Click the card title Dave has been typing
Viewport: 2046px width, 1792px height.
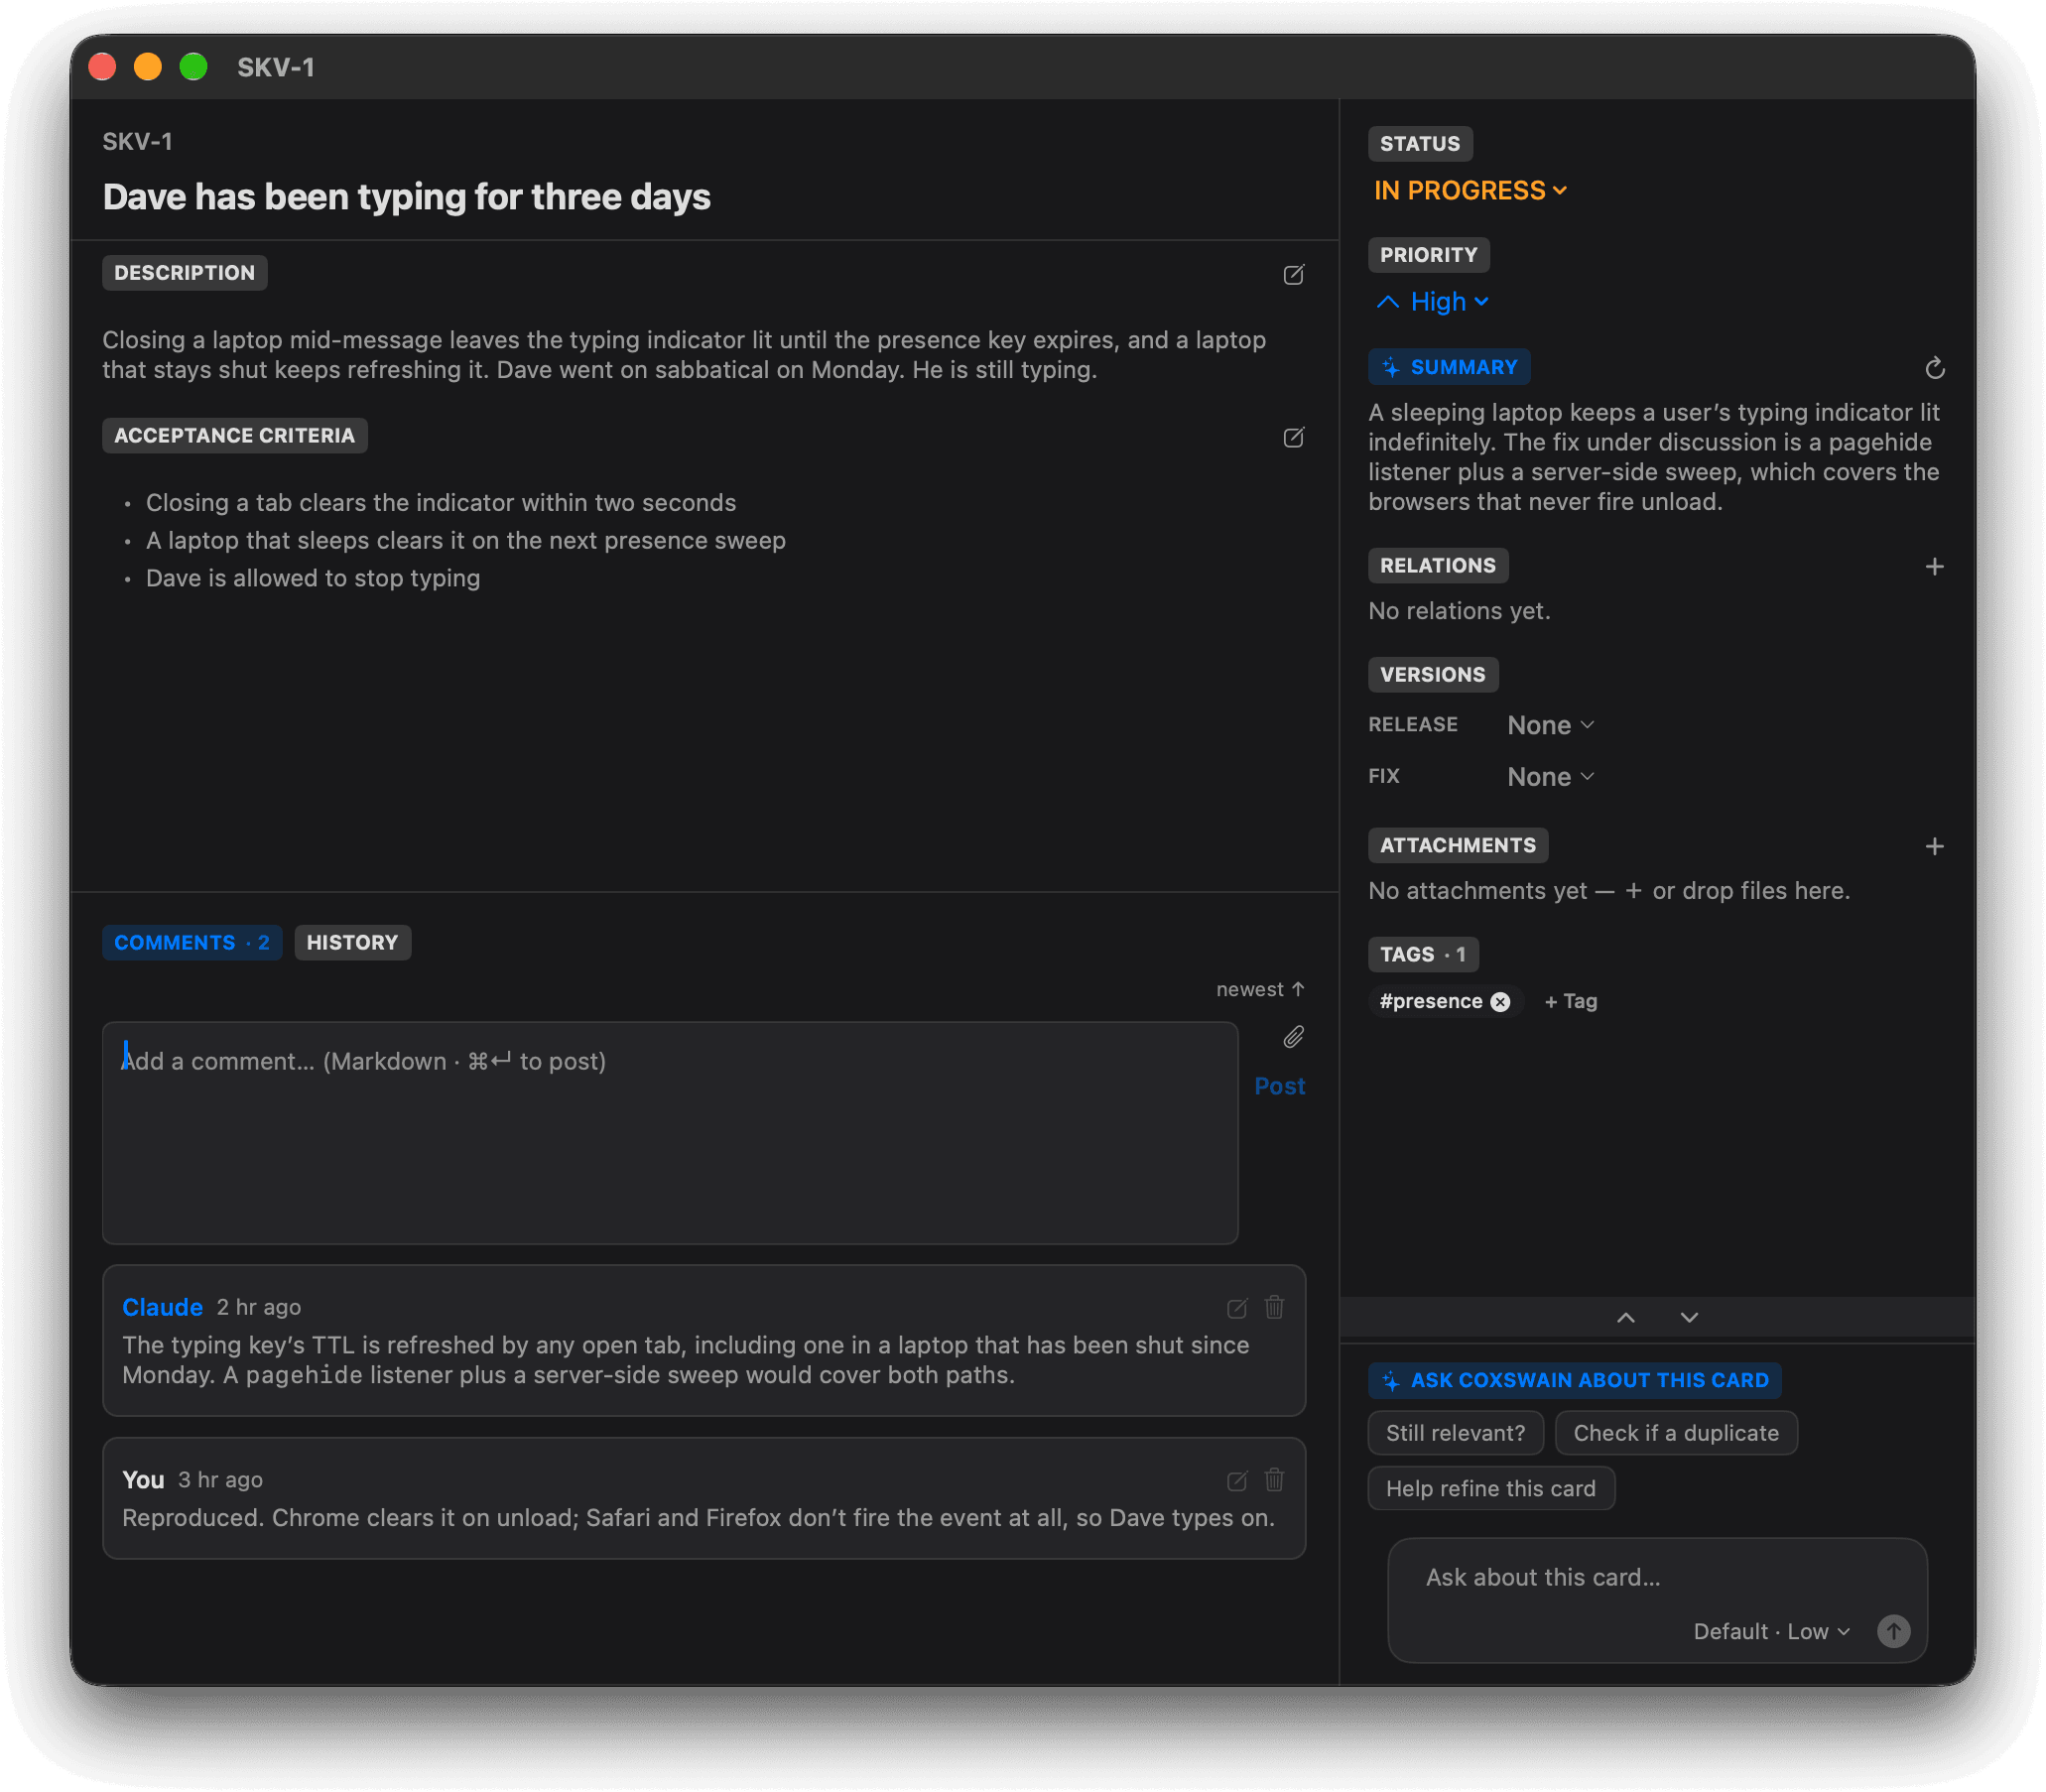click(407, 197)
